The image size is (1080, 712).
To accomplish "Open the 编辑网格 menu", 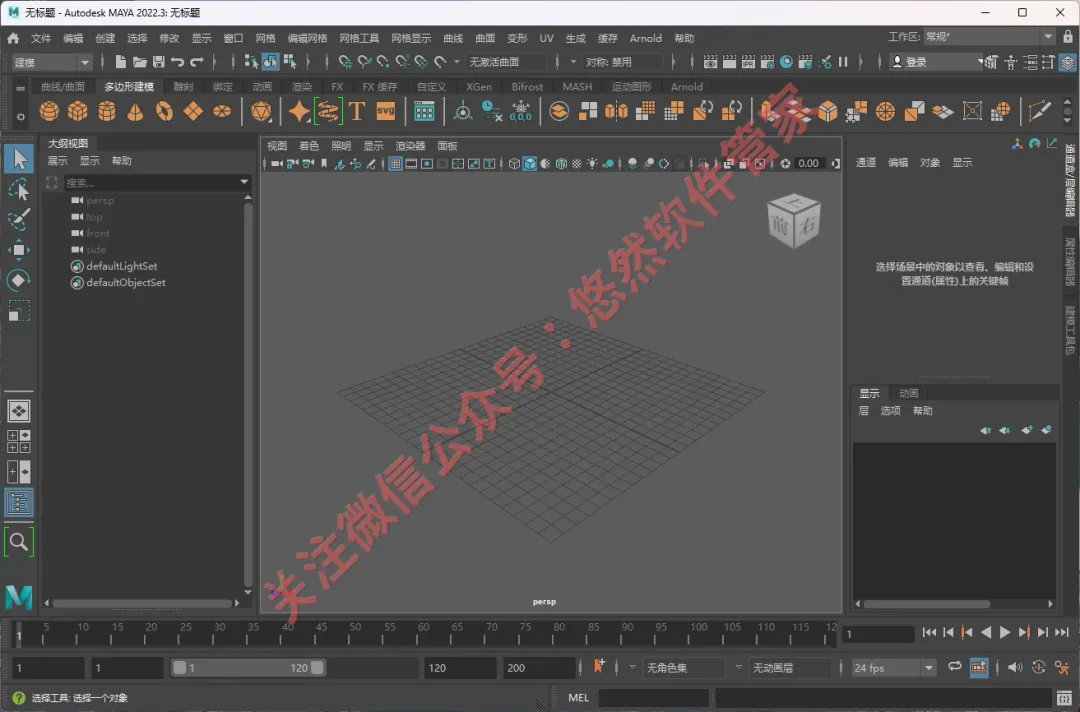I will 307,38.
